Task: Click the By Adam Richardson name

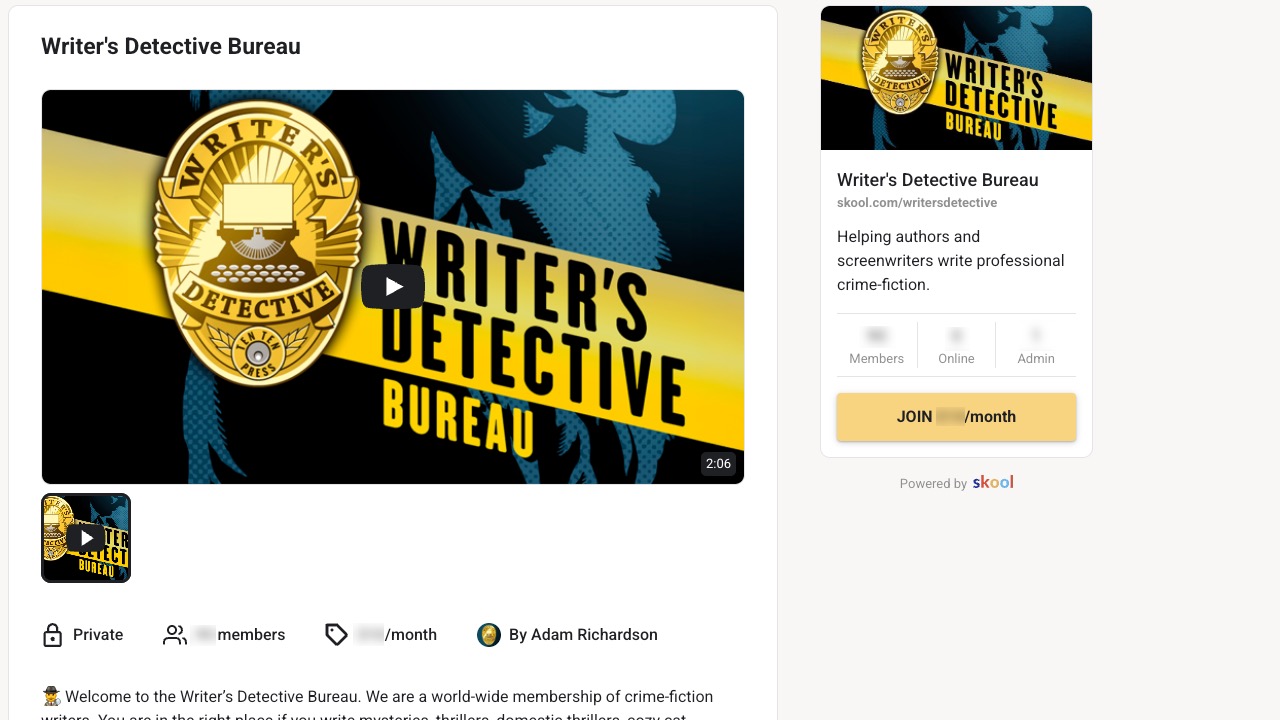Action: pos(583,635)
